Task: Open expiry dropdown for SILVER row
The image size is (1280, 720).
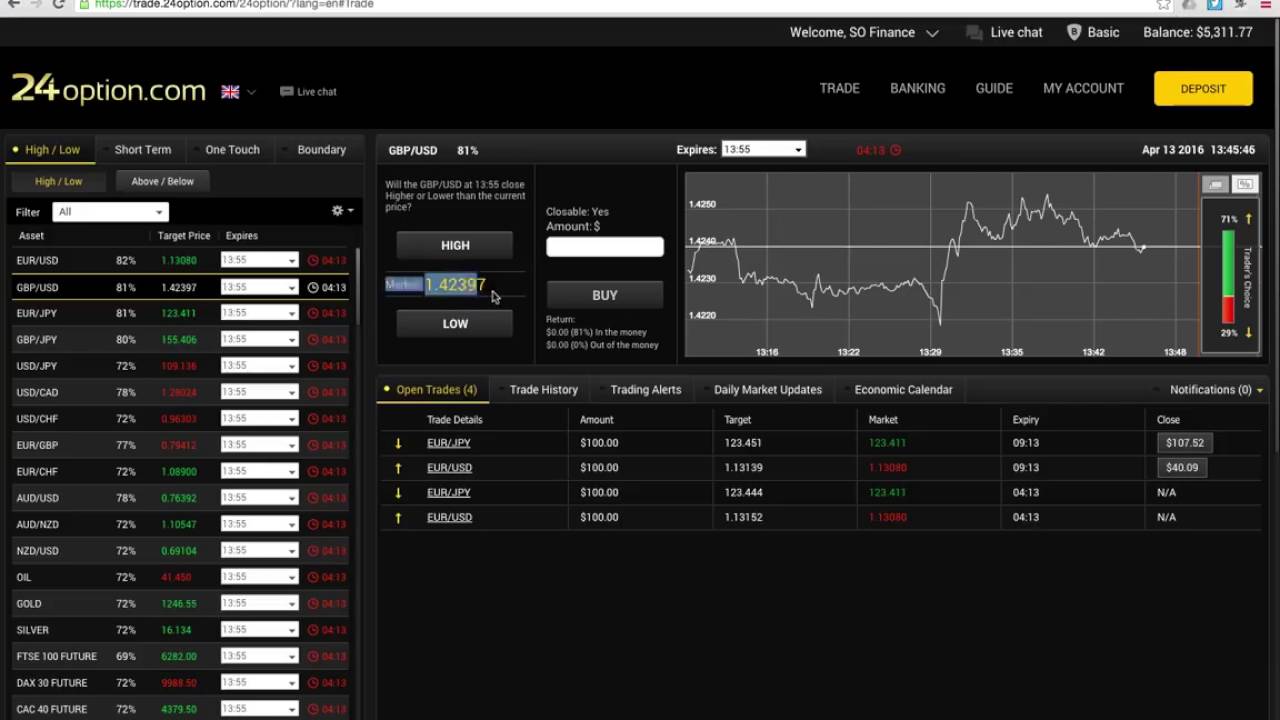Action: [x=259, y=630]
